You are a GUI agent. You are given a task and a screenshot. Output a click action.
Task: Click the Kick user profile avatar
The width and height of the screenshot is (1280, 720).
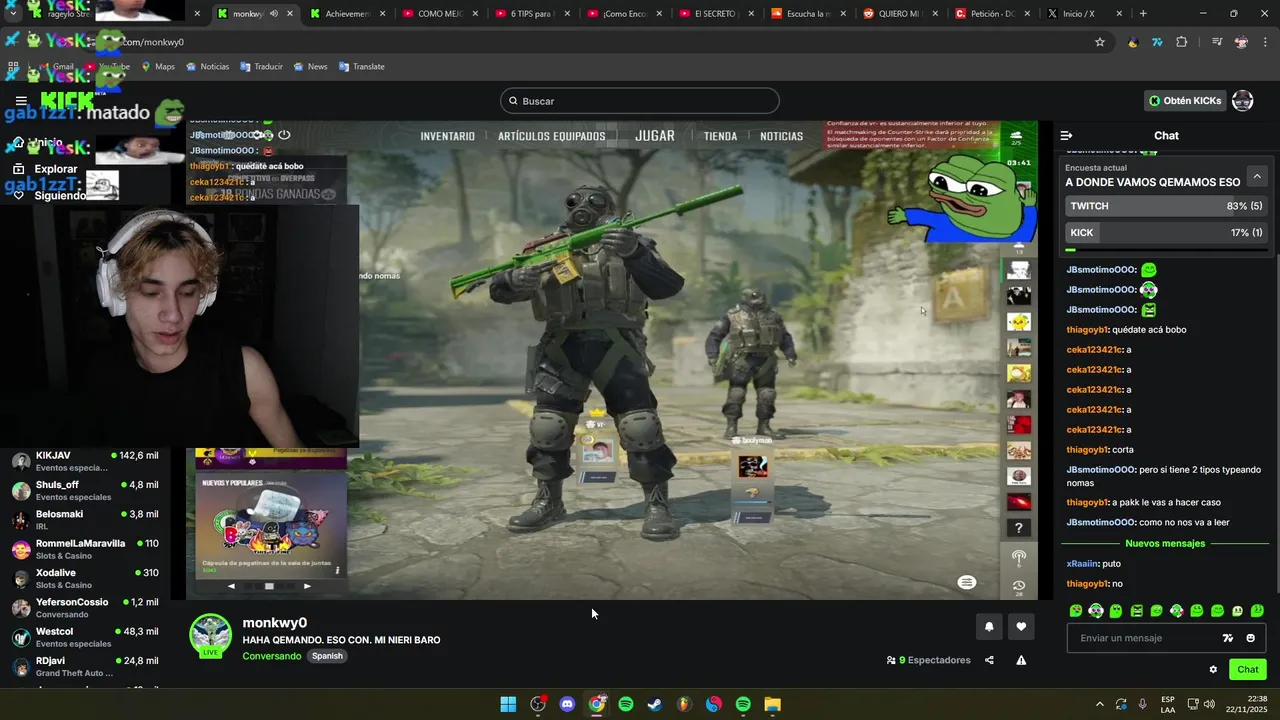pyautogui.click(x=1243, y=101)
